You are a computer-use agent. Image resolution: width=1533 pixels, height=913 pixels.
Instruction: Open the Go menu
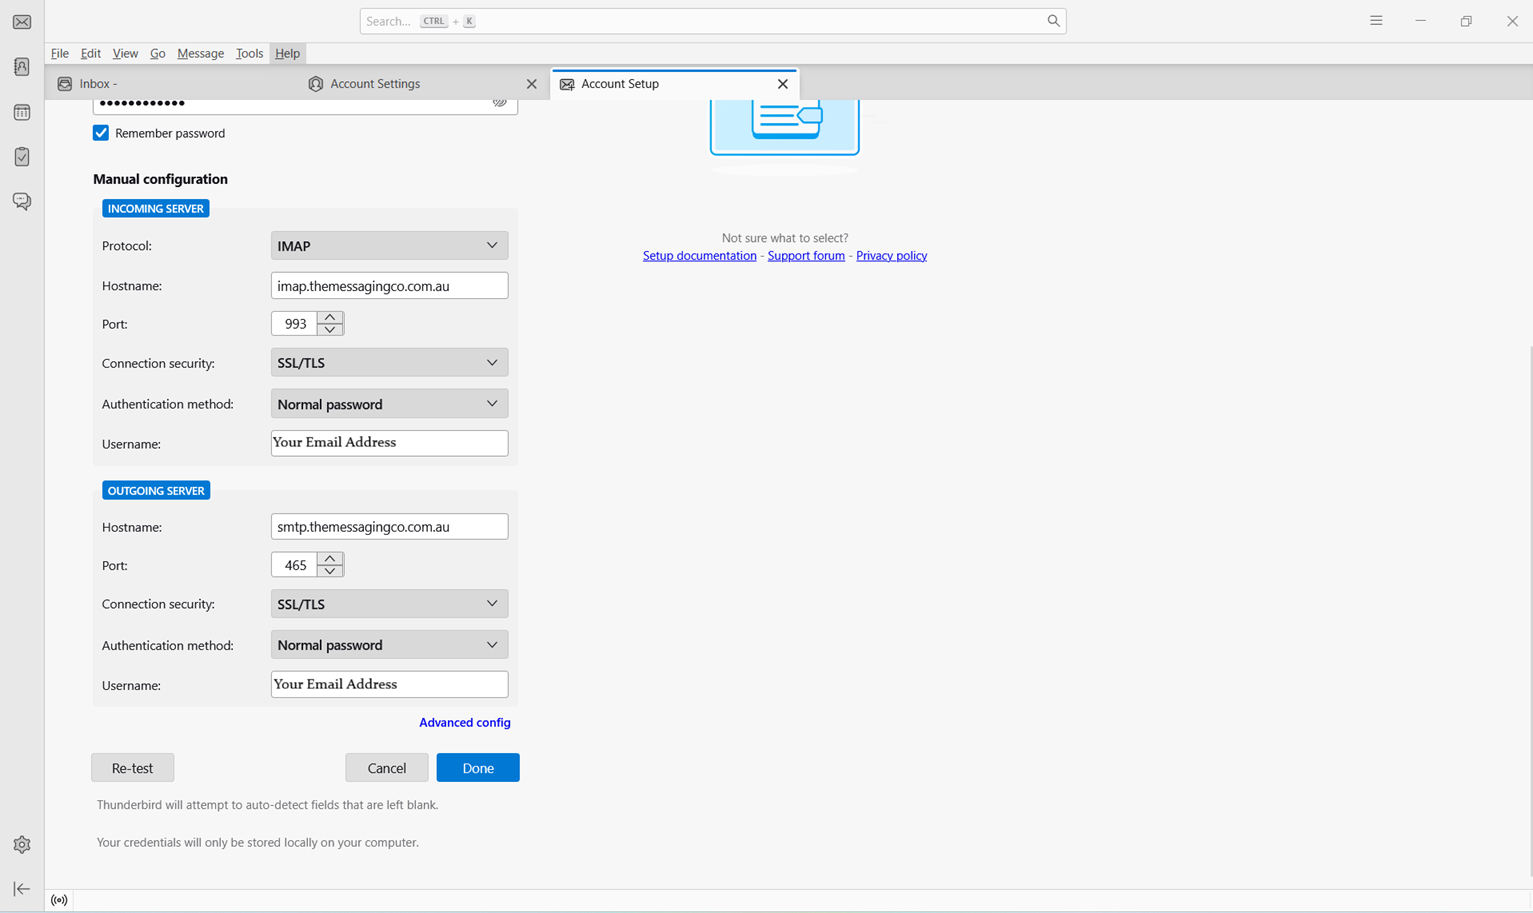tap(158, 53)
